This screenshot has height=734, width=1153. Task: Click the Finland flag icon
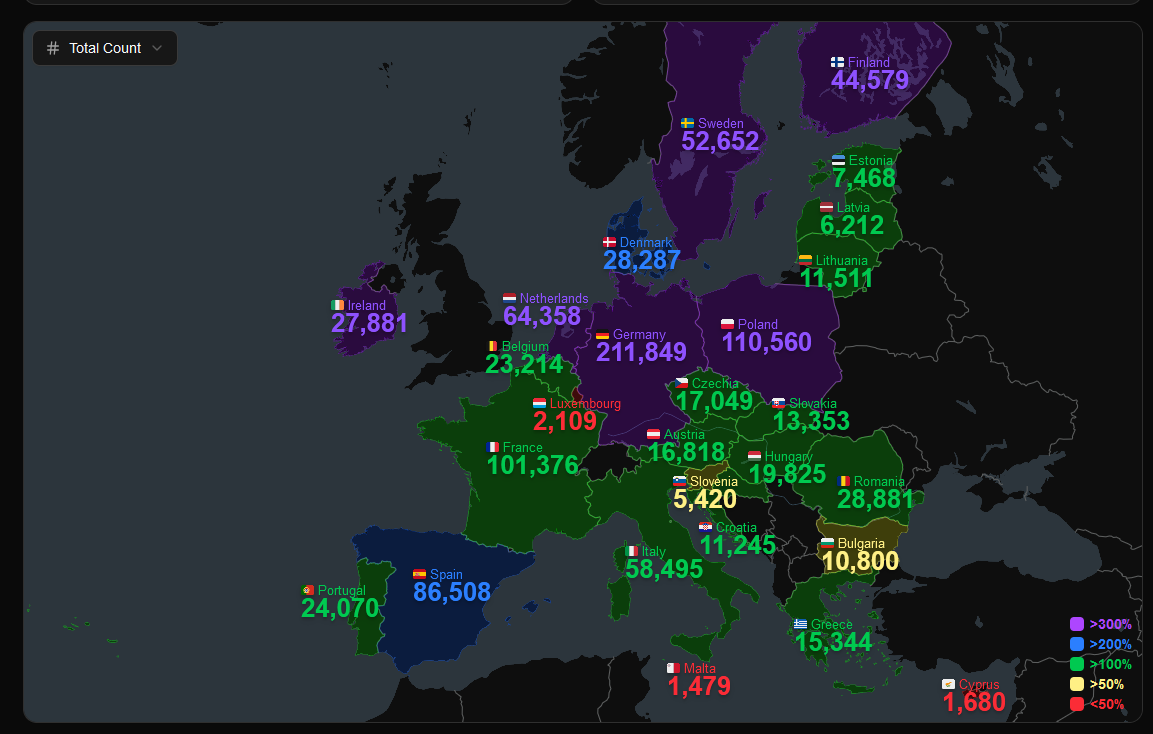coord(838,63)
